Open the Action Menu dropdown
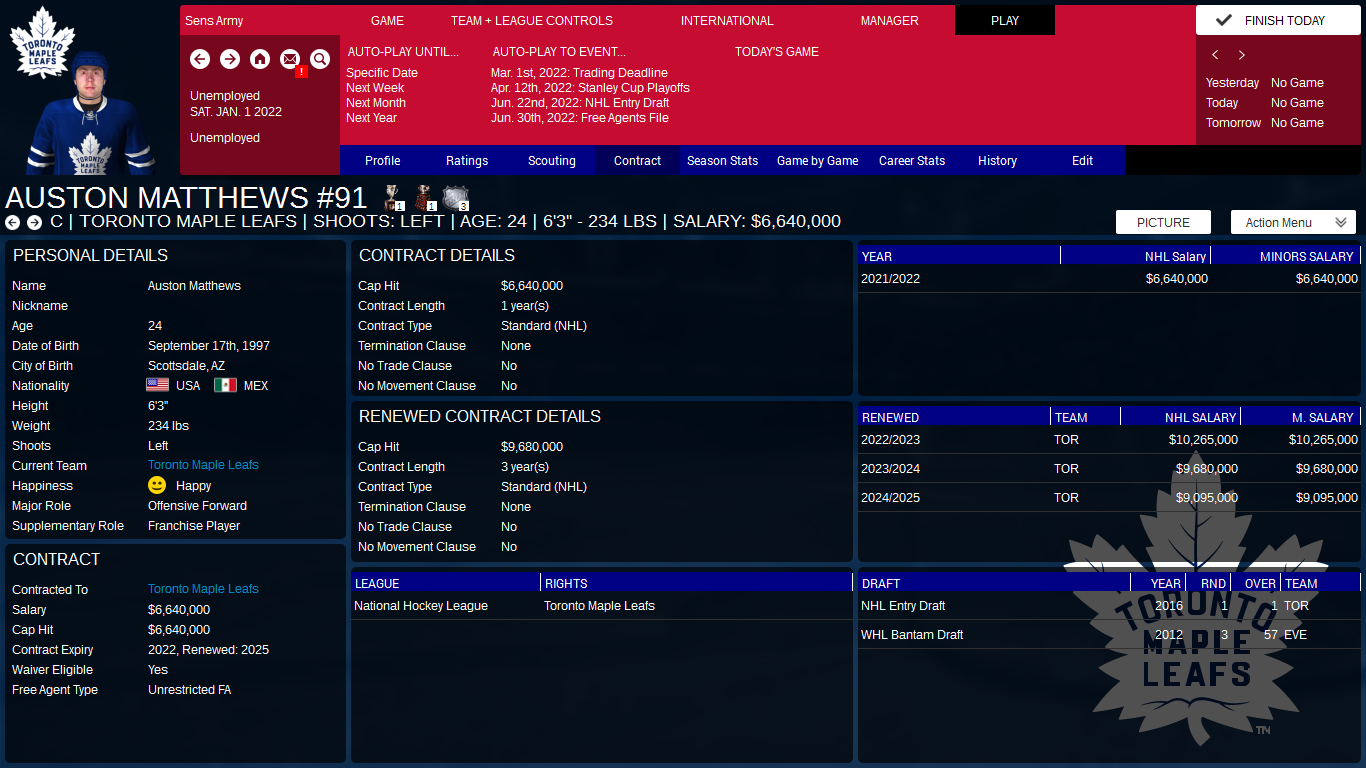Screen dimensions: 1366x768 point(1293,222)
